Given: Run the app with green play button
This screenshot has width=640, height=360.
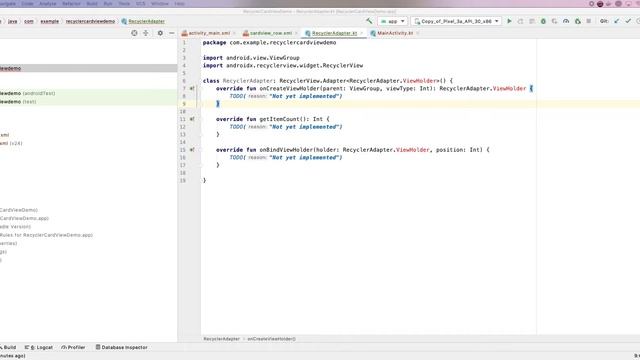Looking at the screenshot, I should tap(509, 21).
